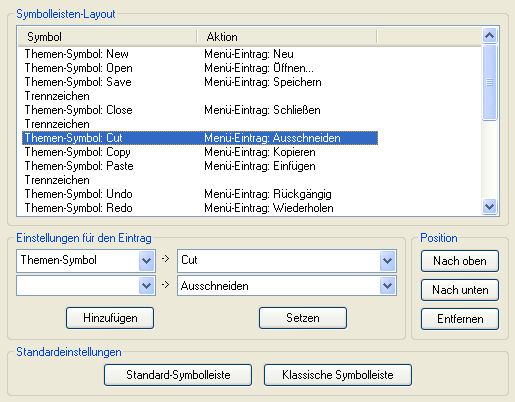This screenshot has height=402, width=515.
Task: Click the scroll down arrow in list
Action: [x=489, y=206]
